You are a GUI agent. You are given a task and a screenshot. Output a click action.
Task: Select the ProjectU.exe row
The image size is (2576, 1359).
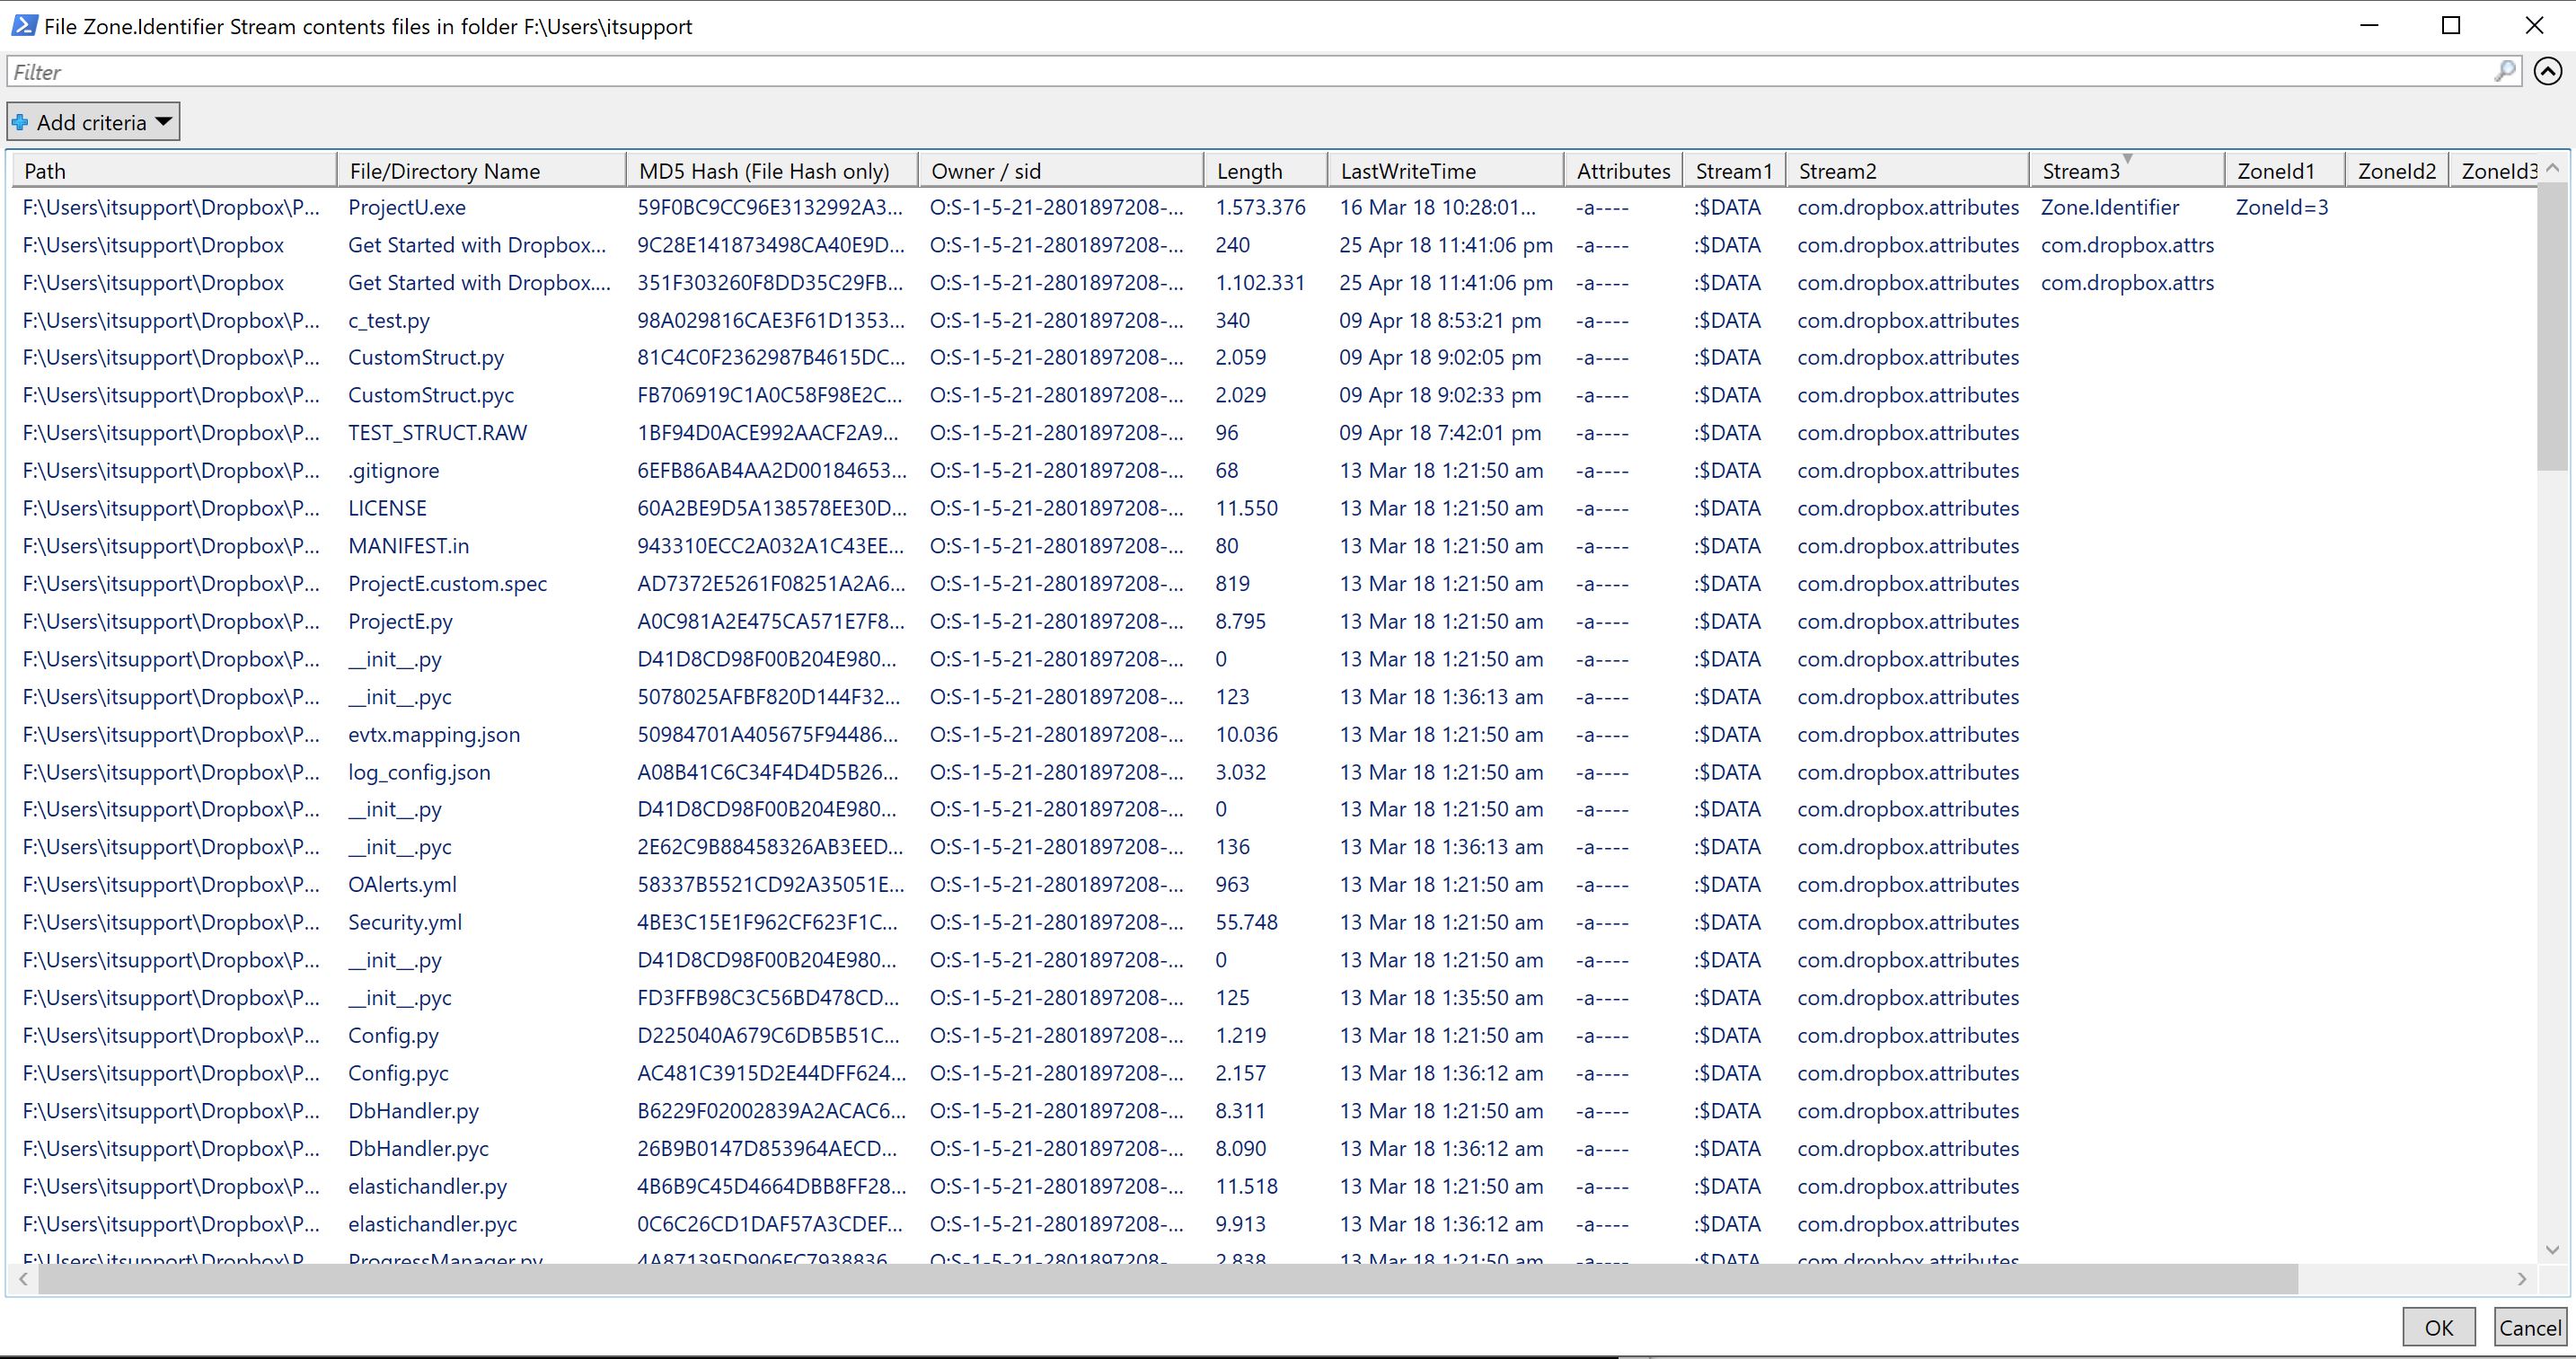[x=406, y=208]
